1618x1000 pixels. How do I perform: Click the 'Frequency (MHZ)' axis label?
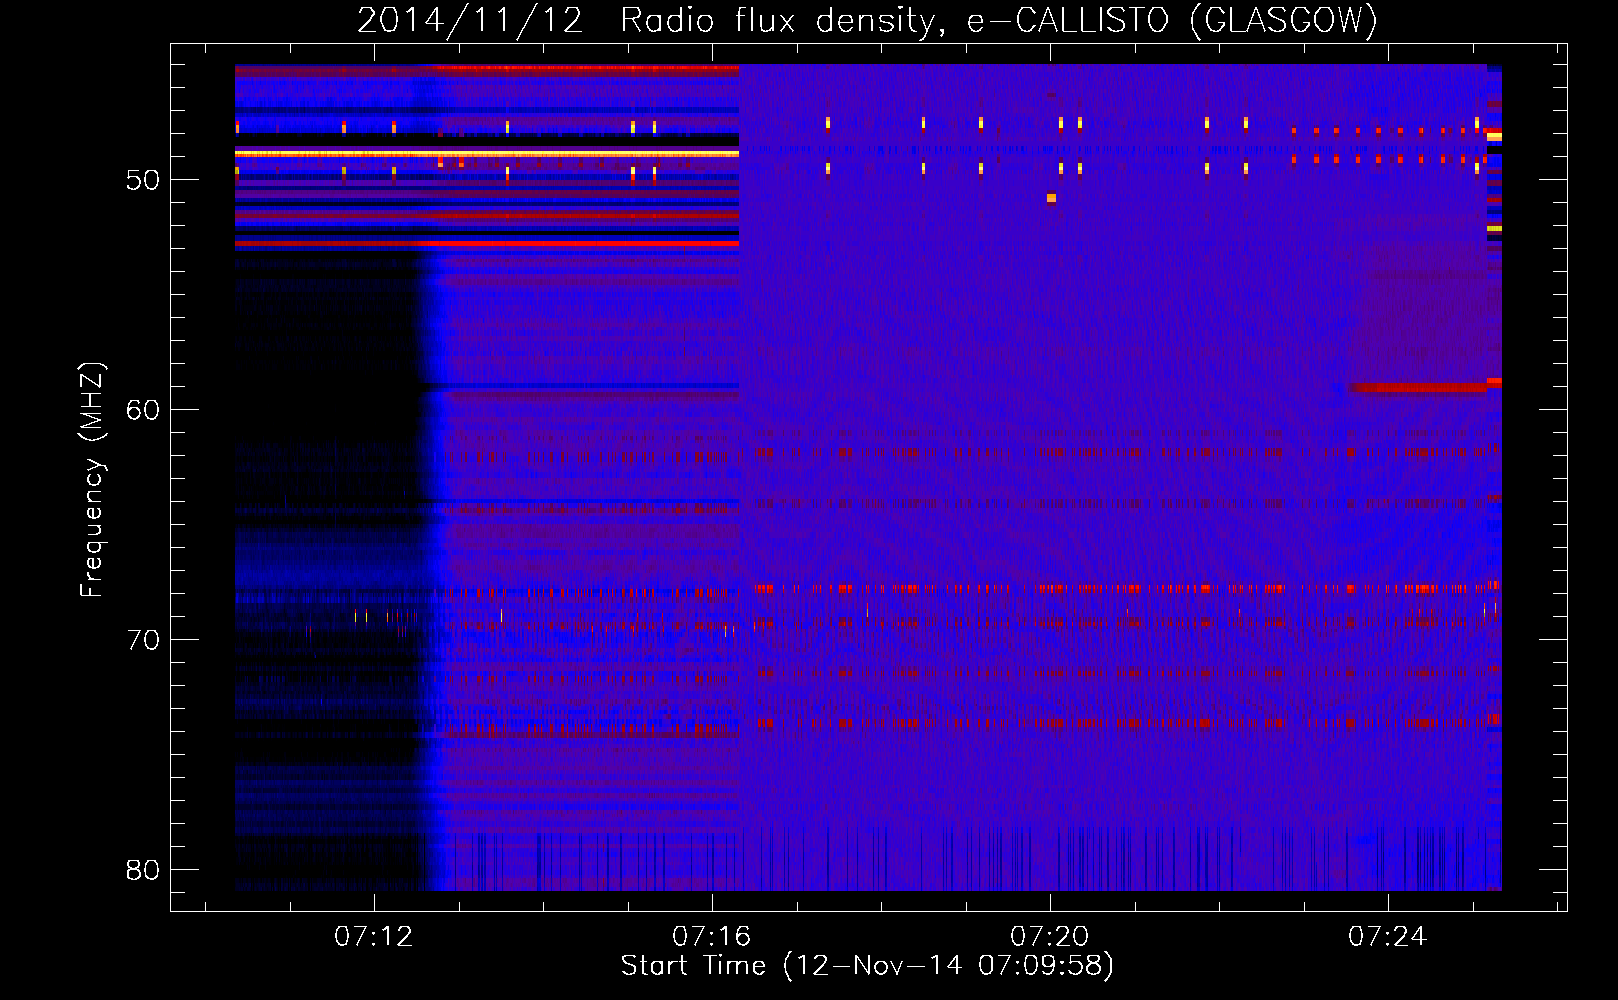coord(92,480)
